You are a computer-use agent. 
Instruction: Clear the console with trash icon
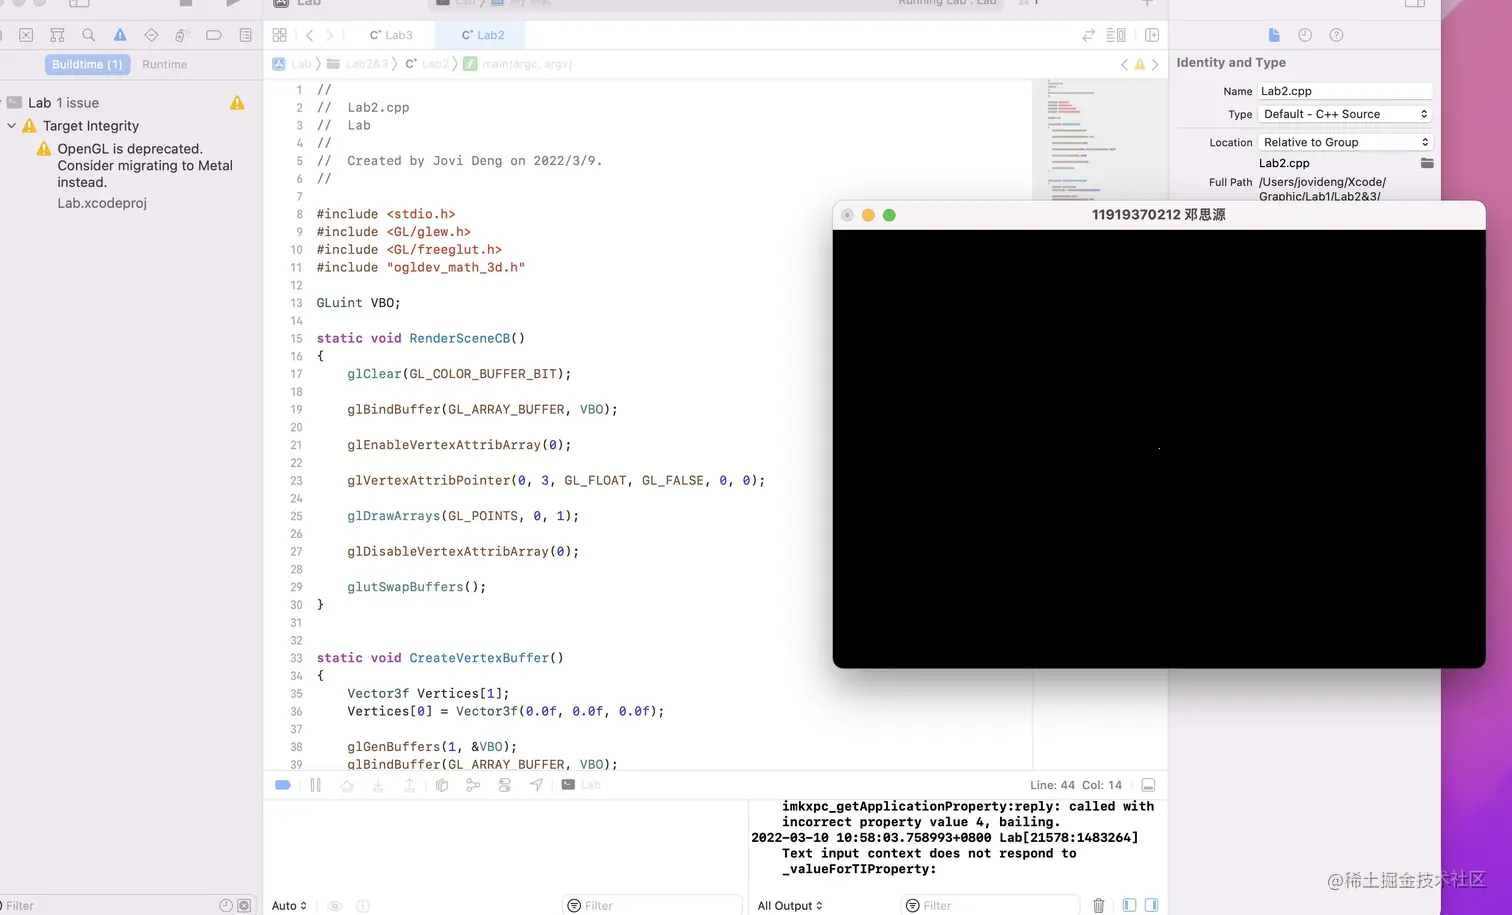tap(1099, 905)
